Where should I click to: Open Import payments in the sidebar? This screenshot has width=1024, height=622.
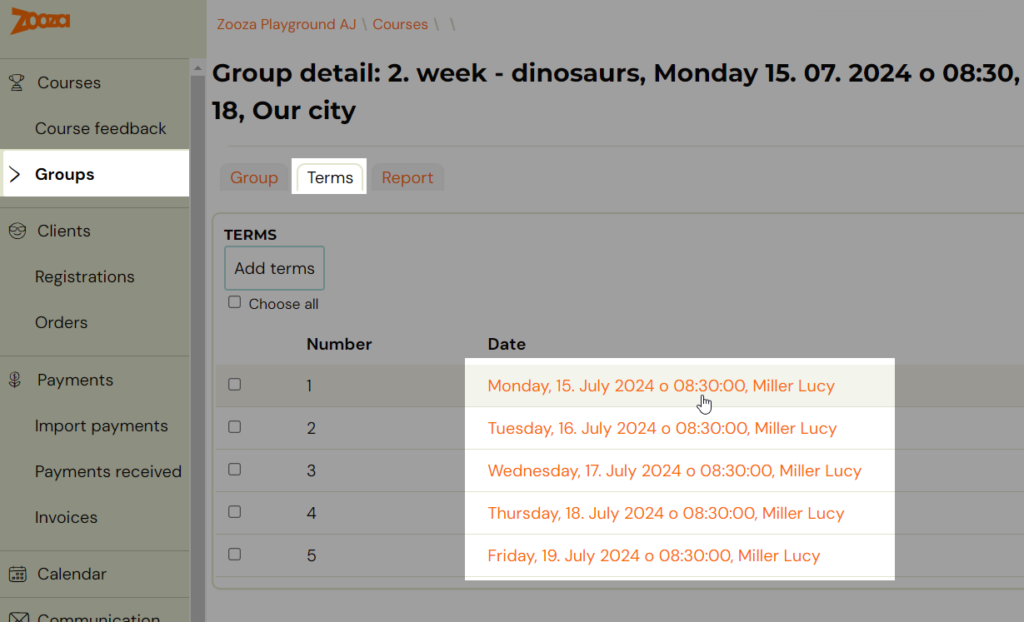pos(101,426)
